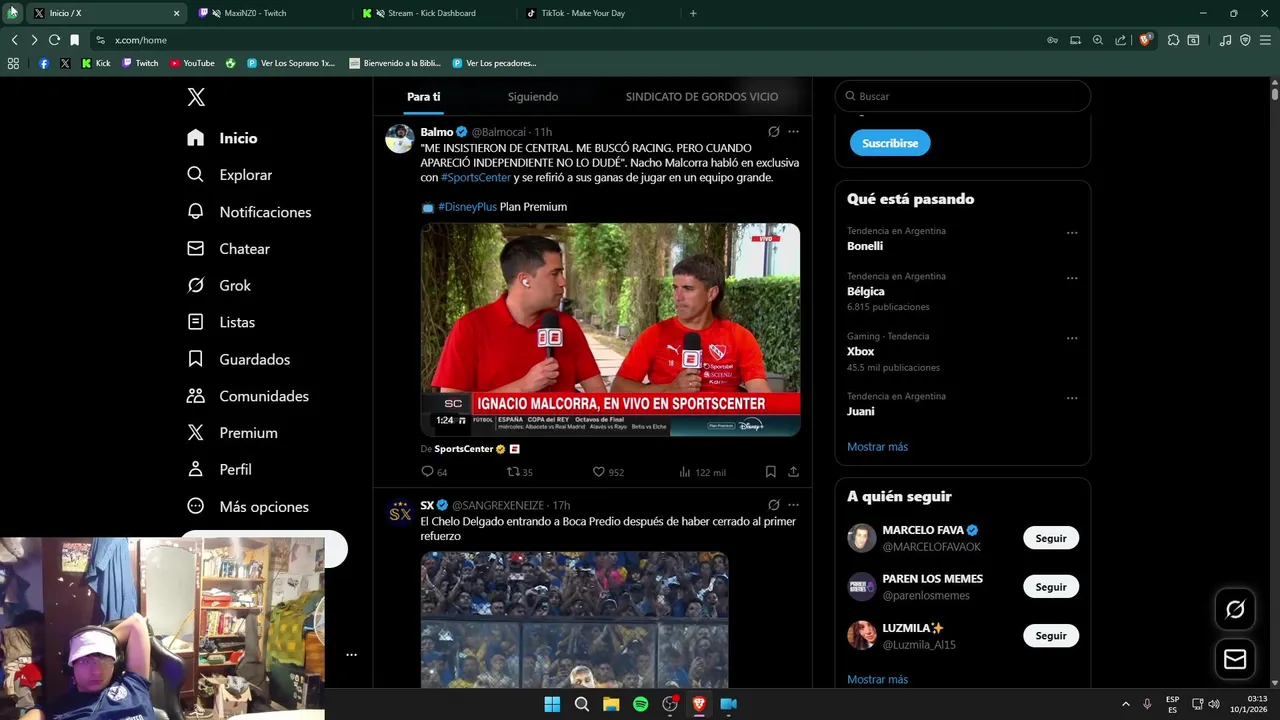This screenshot has width=1280, height=720.
Task: Bookmark Balmo's post
Action: click(x=770, y=472)
